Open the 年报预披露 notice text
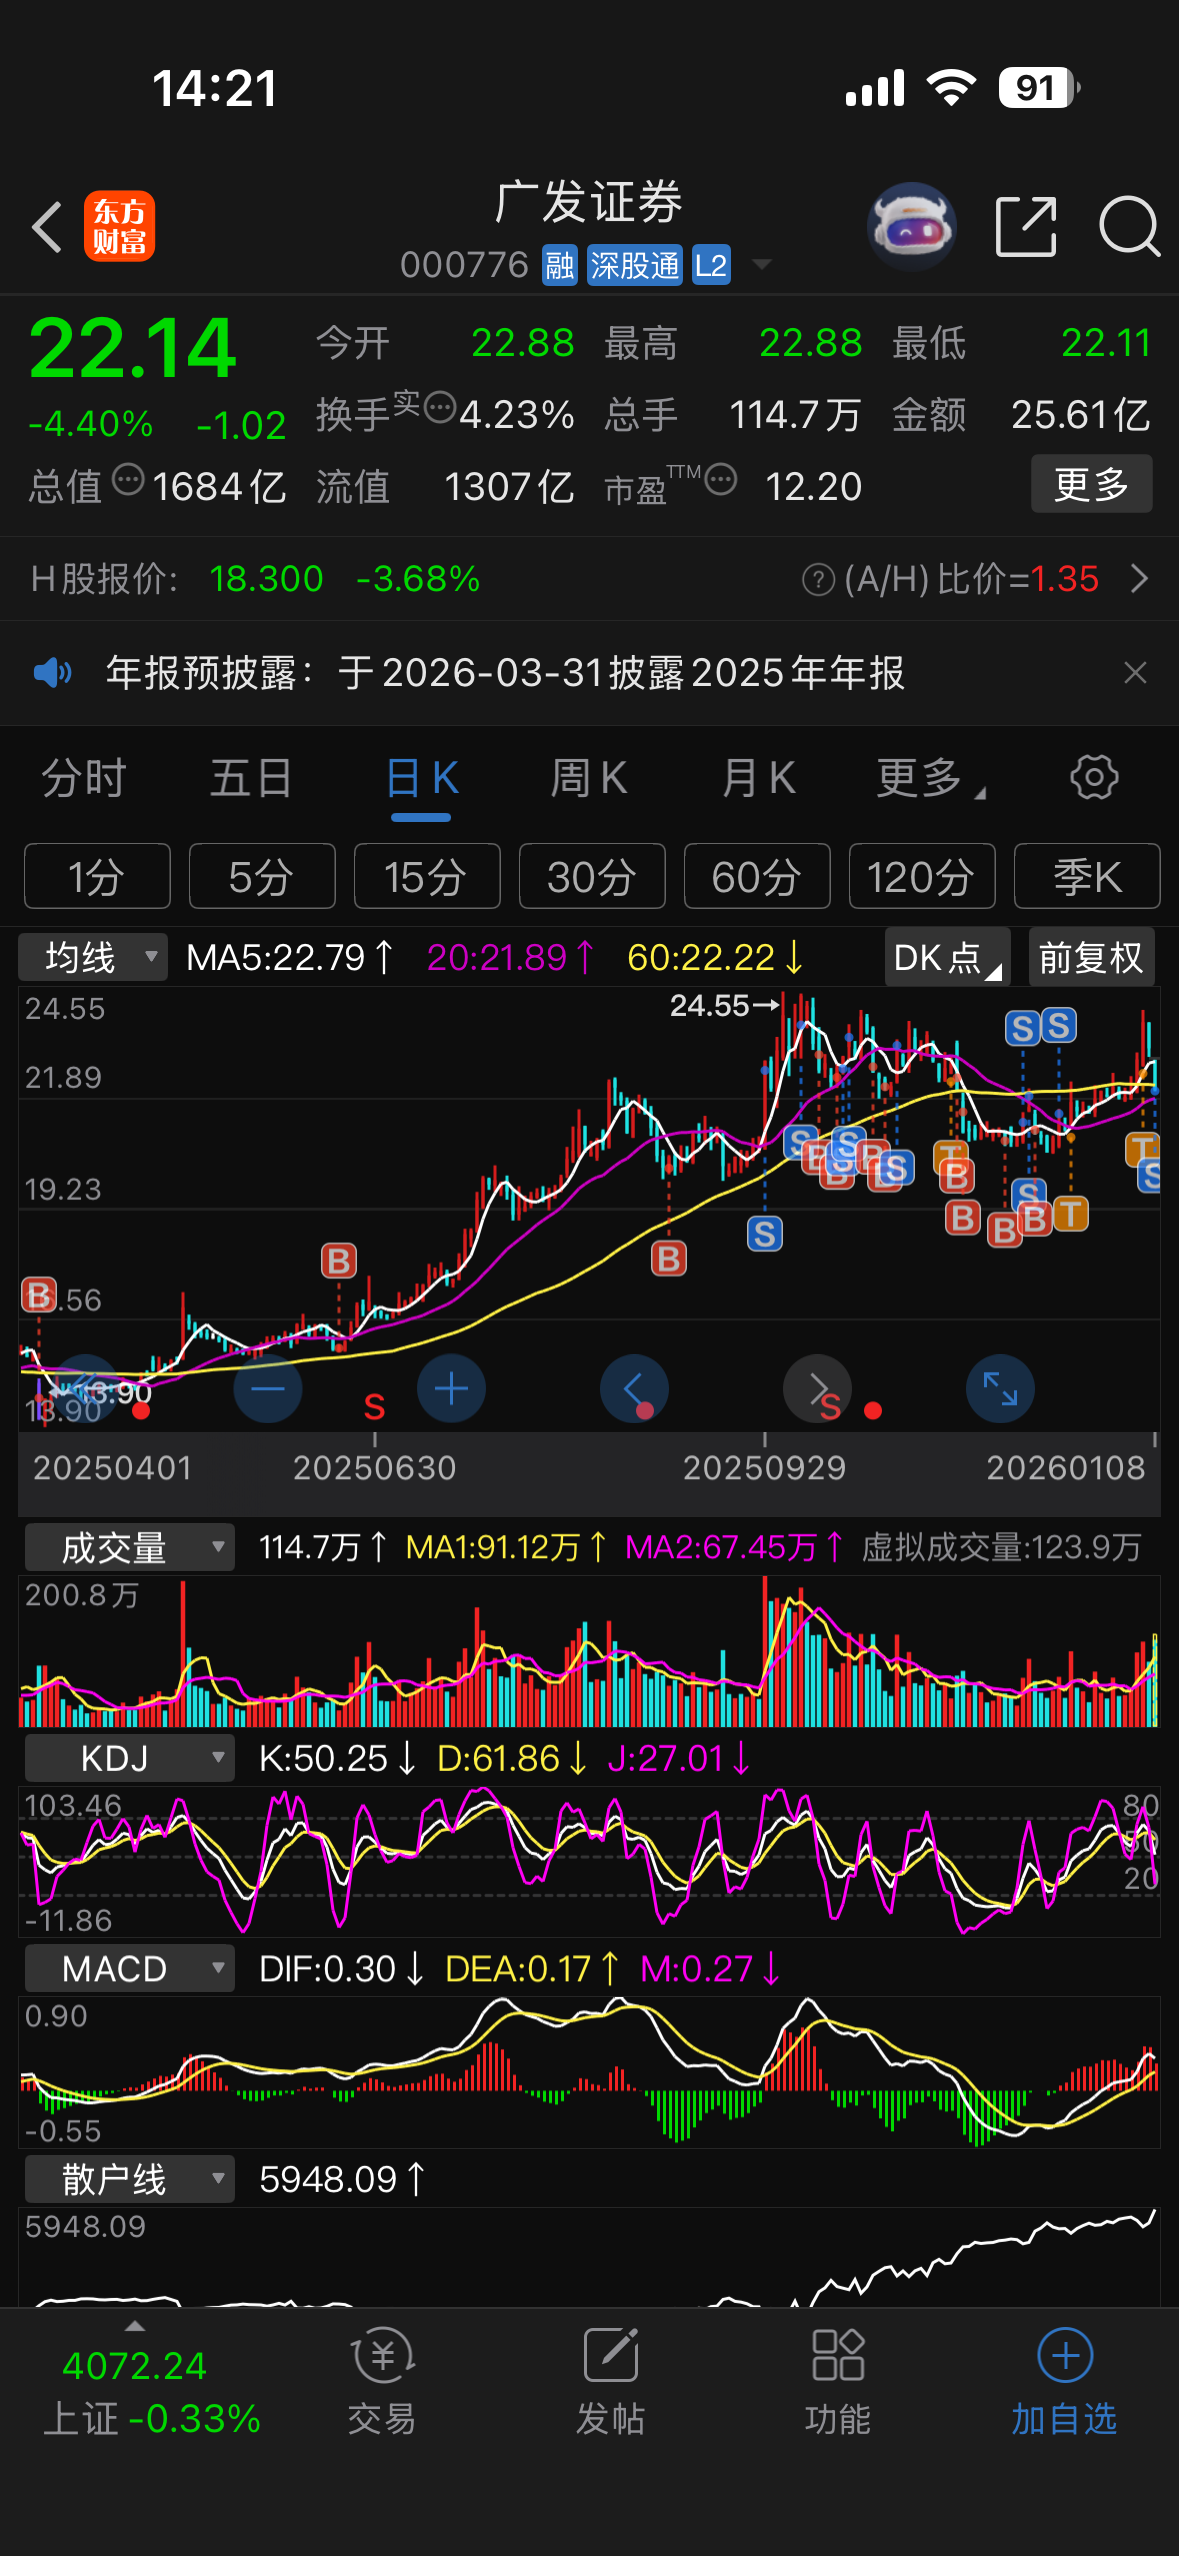 [x=505, y=673]
